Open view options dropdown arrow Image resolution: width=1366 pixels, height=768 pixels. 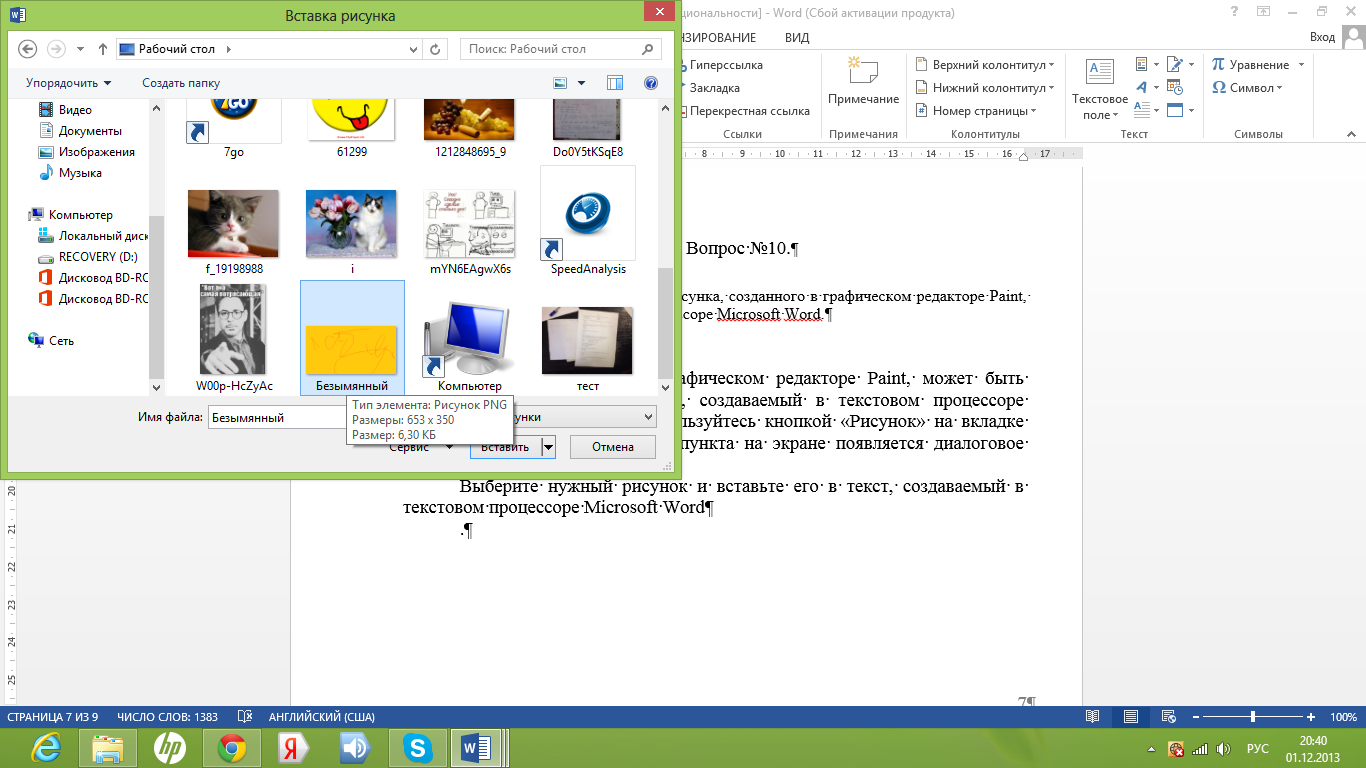click(581, 83)
